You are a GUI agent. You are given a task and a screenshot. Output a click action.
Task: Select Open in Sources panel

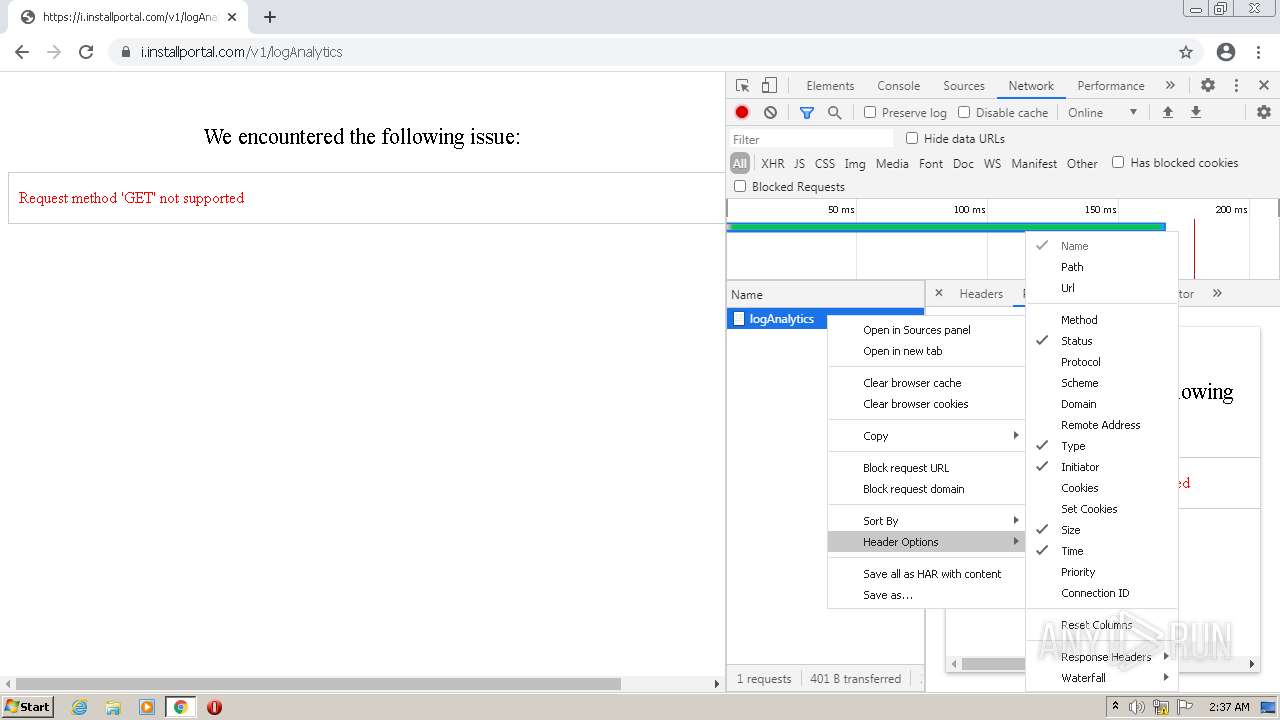point(927,330)
